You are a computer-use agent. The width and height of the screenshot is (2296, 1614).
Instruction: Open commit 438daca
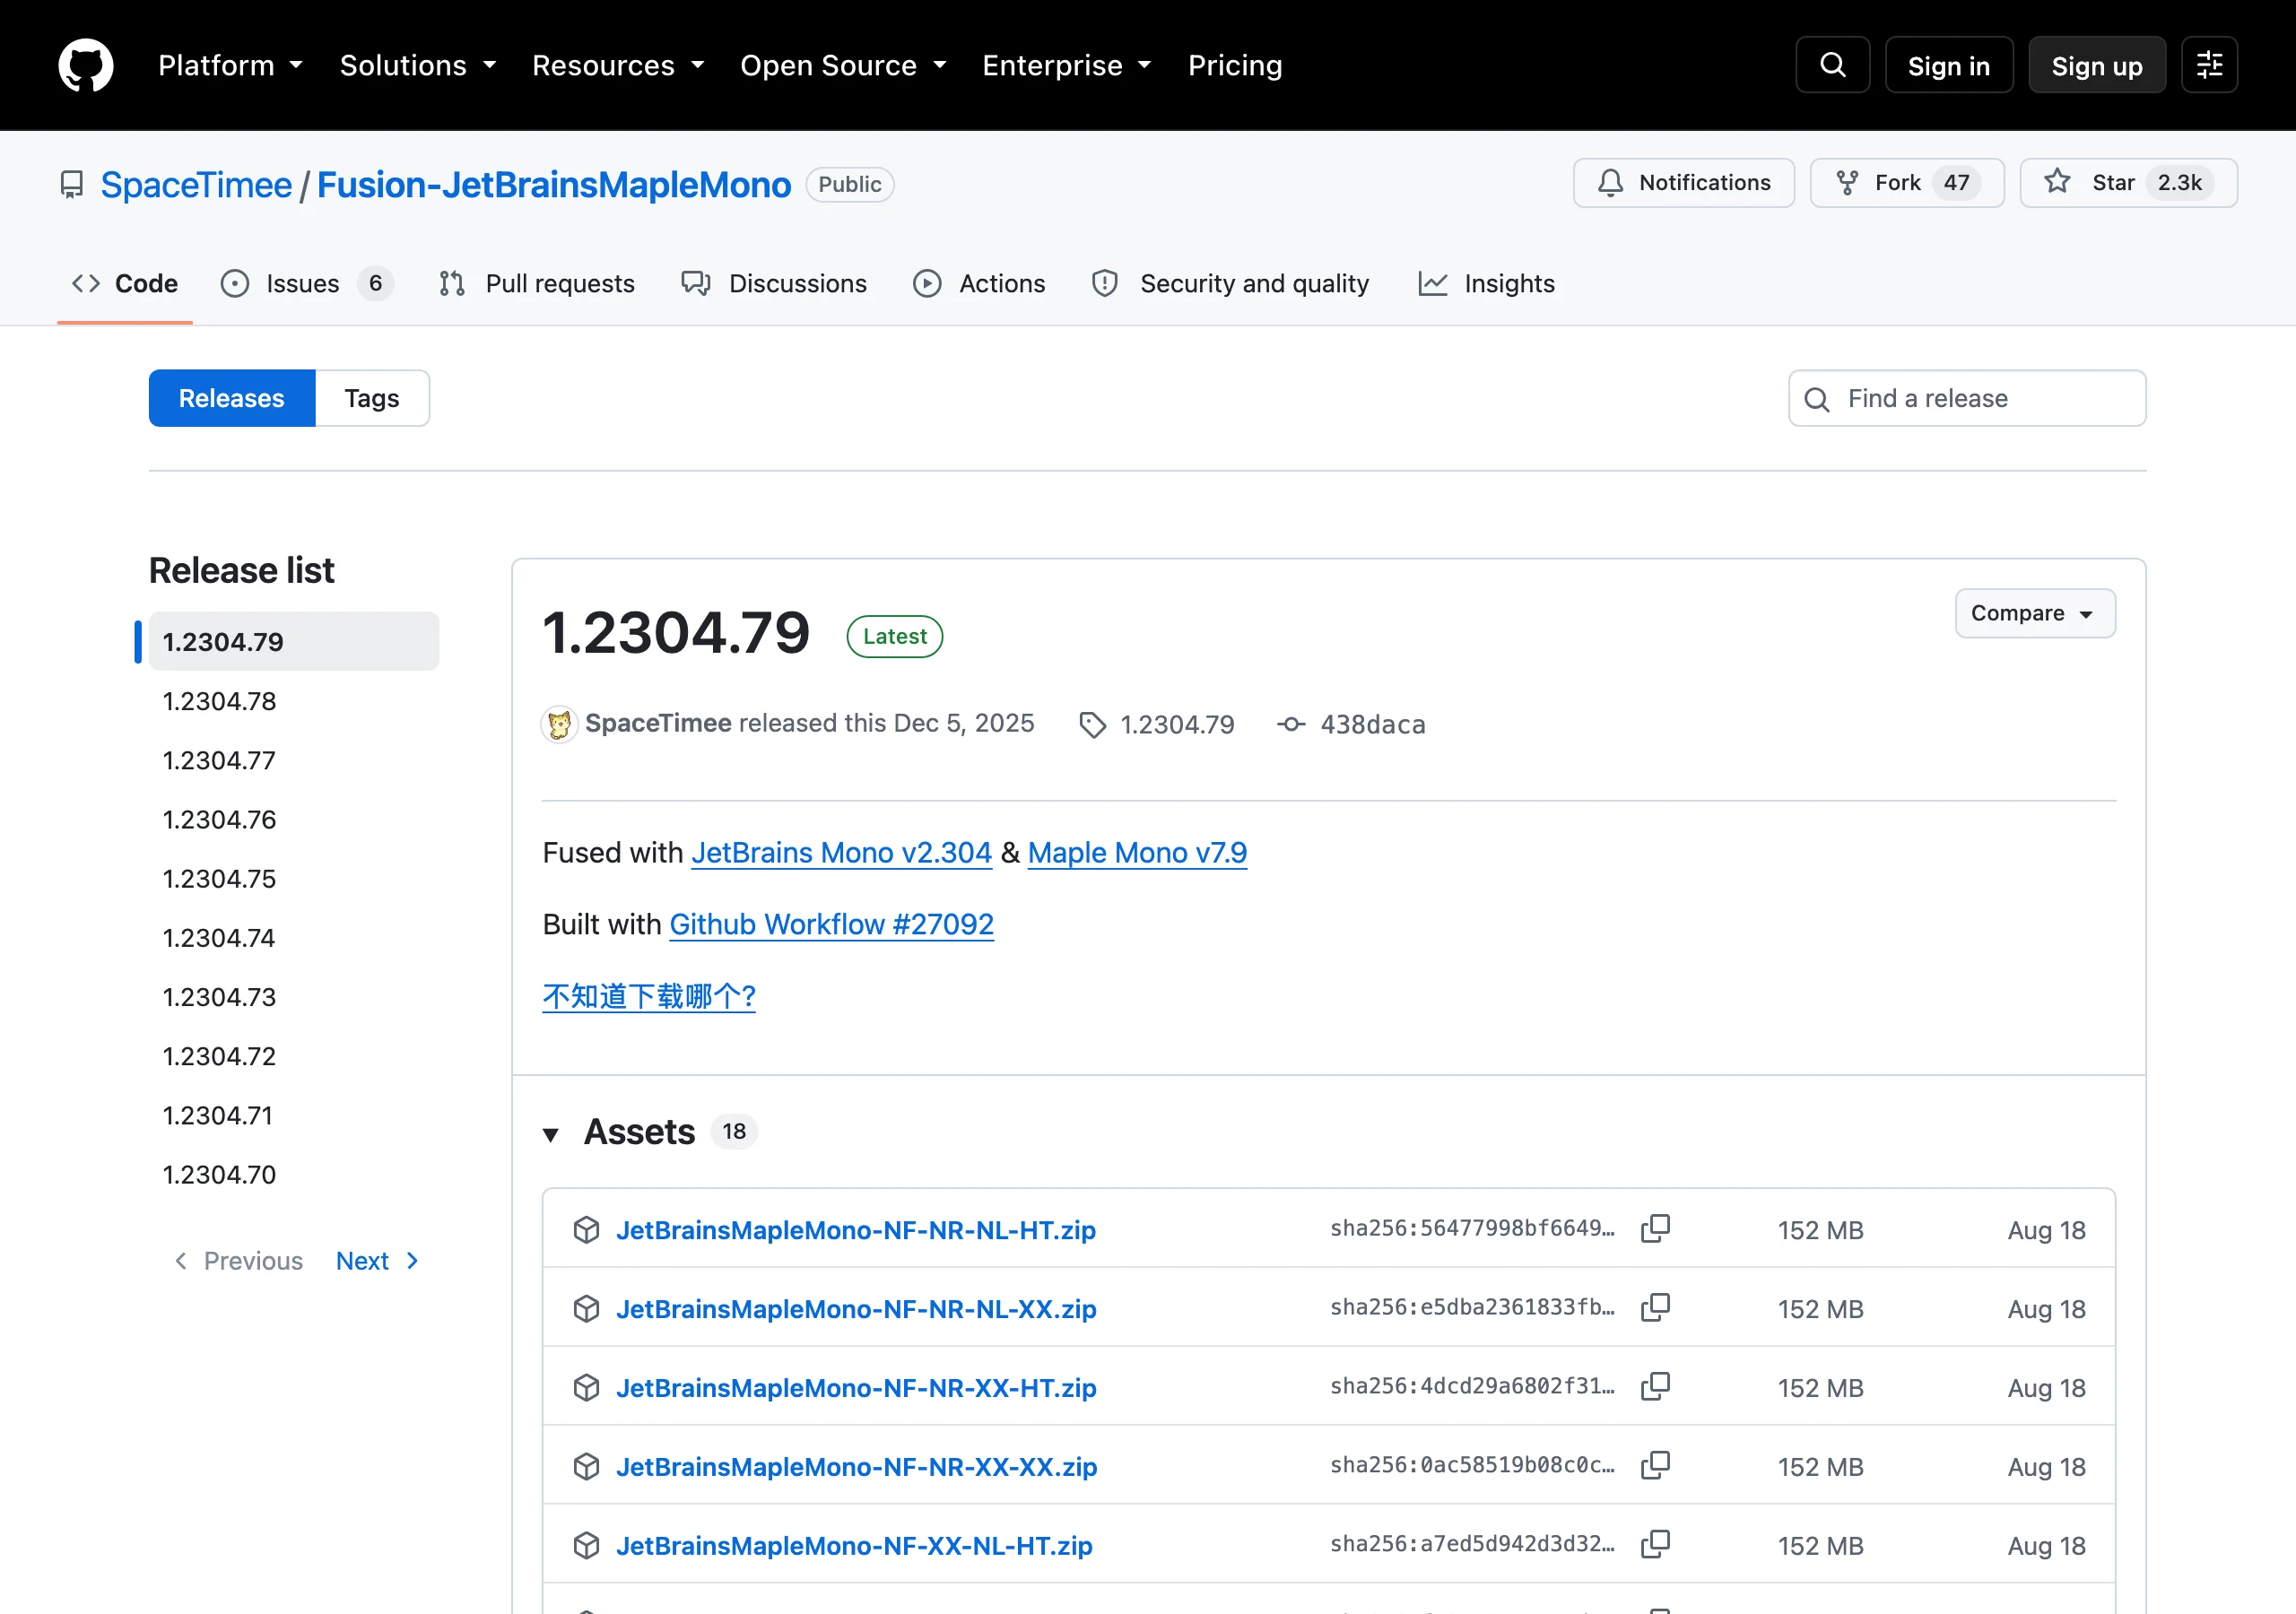[1373, 725]
